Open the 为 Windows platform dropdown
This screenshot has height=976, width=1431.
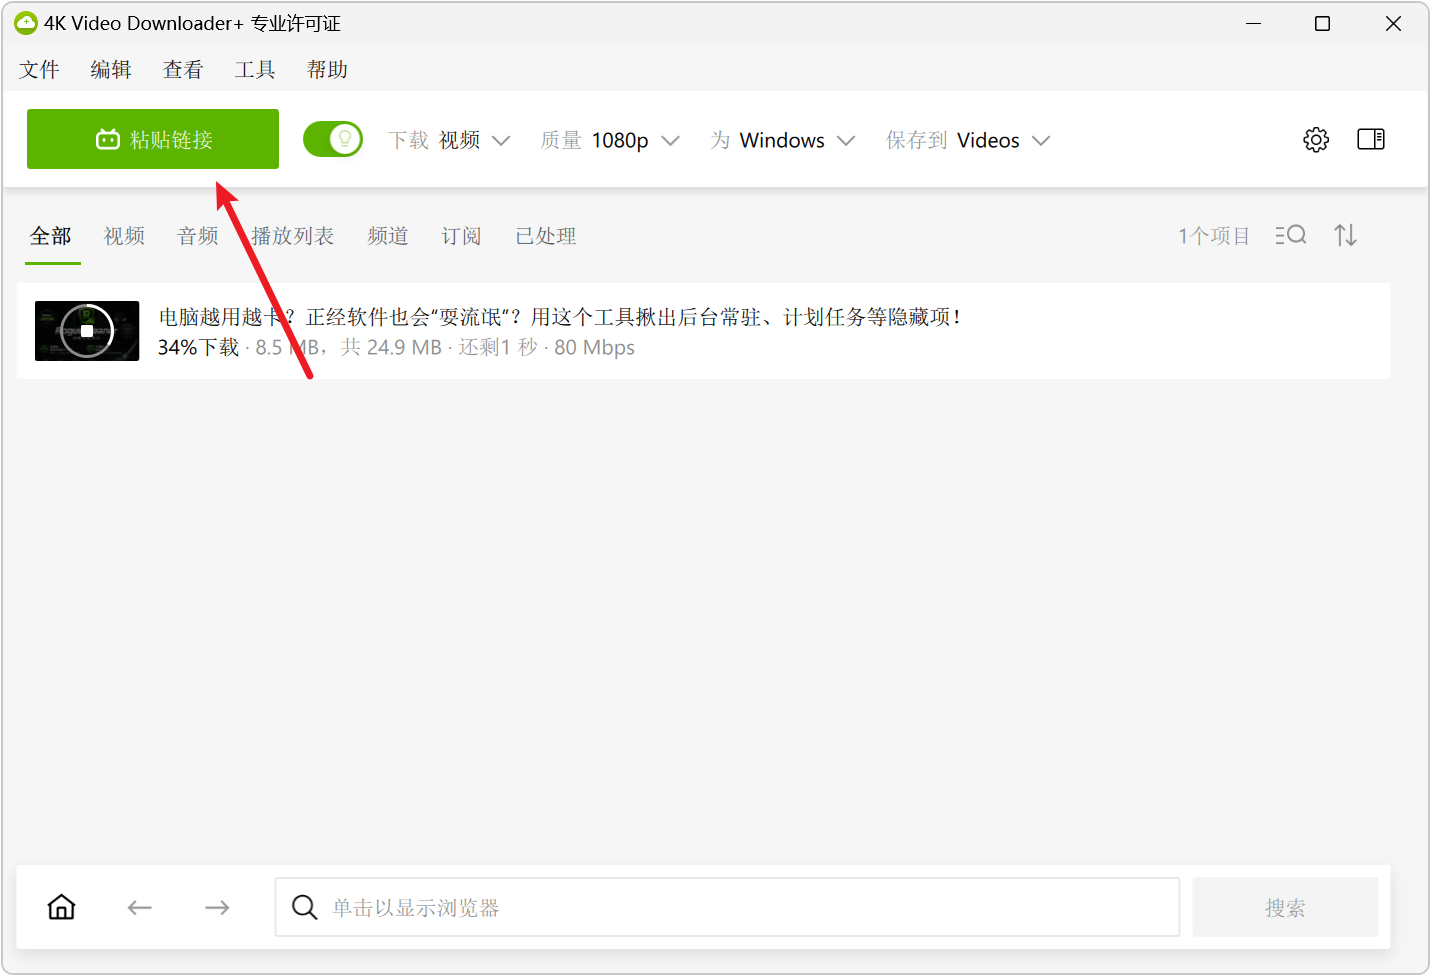(783, 140)
